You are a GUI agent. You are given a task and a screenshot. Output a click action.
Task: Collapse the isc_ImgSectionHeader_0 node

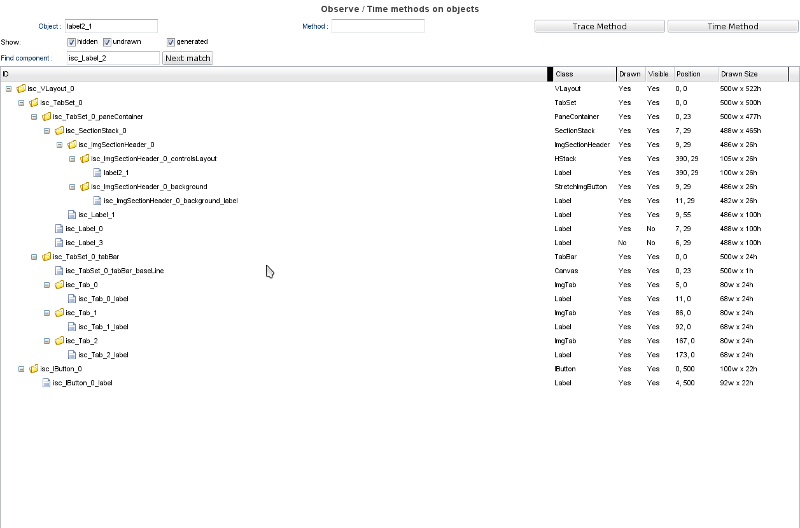59,145
